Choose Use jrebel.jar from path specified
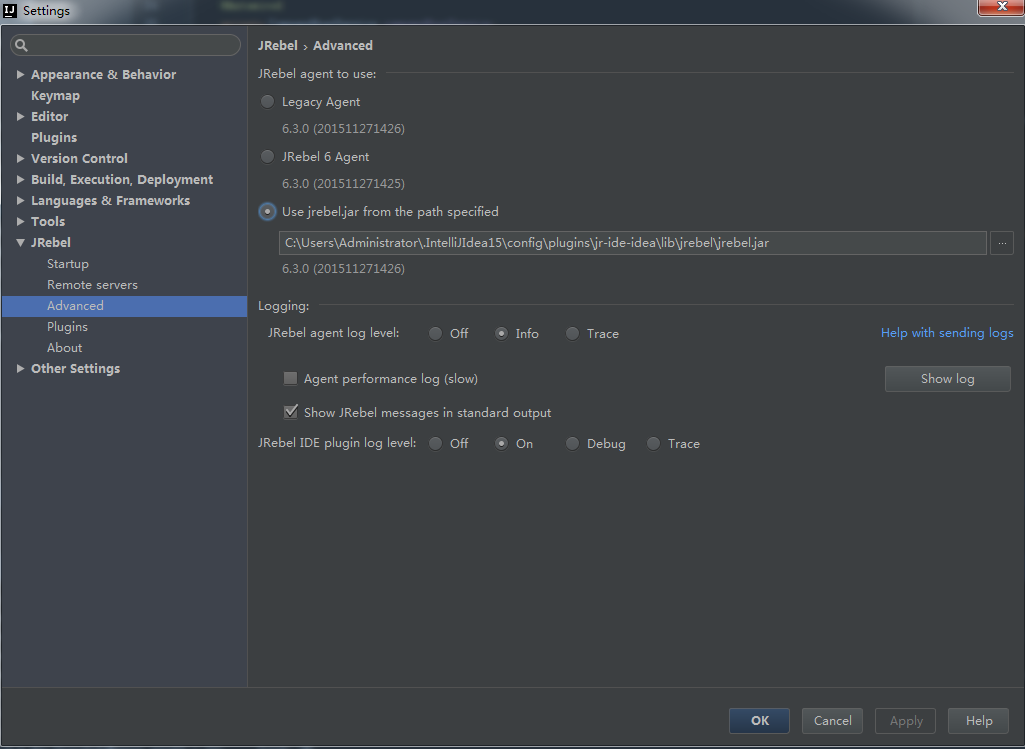The image size is (1025, 749). click(267, 212)
